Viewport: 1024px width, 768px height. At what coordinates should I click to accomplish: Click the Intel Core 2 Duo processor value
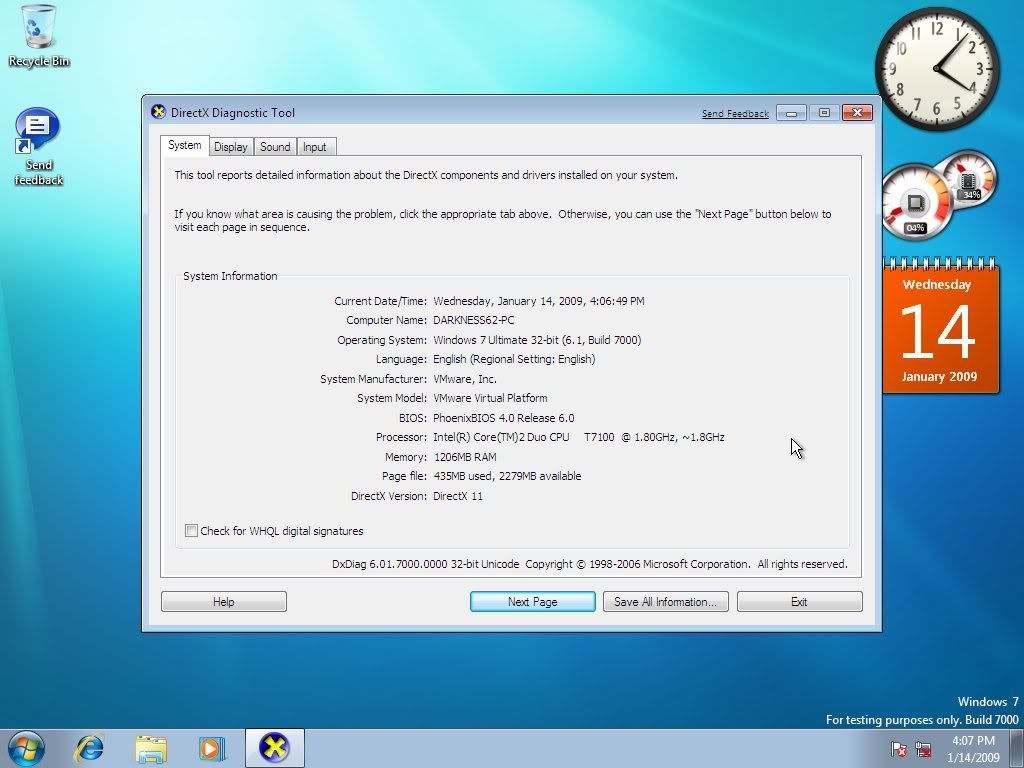[x=579, y=437]
